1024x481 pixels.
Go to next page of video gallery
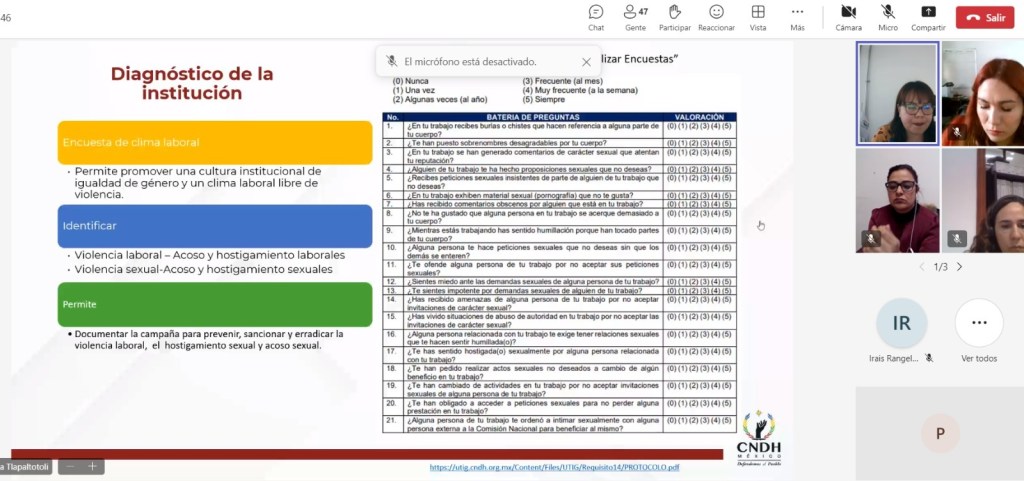959,267
